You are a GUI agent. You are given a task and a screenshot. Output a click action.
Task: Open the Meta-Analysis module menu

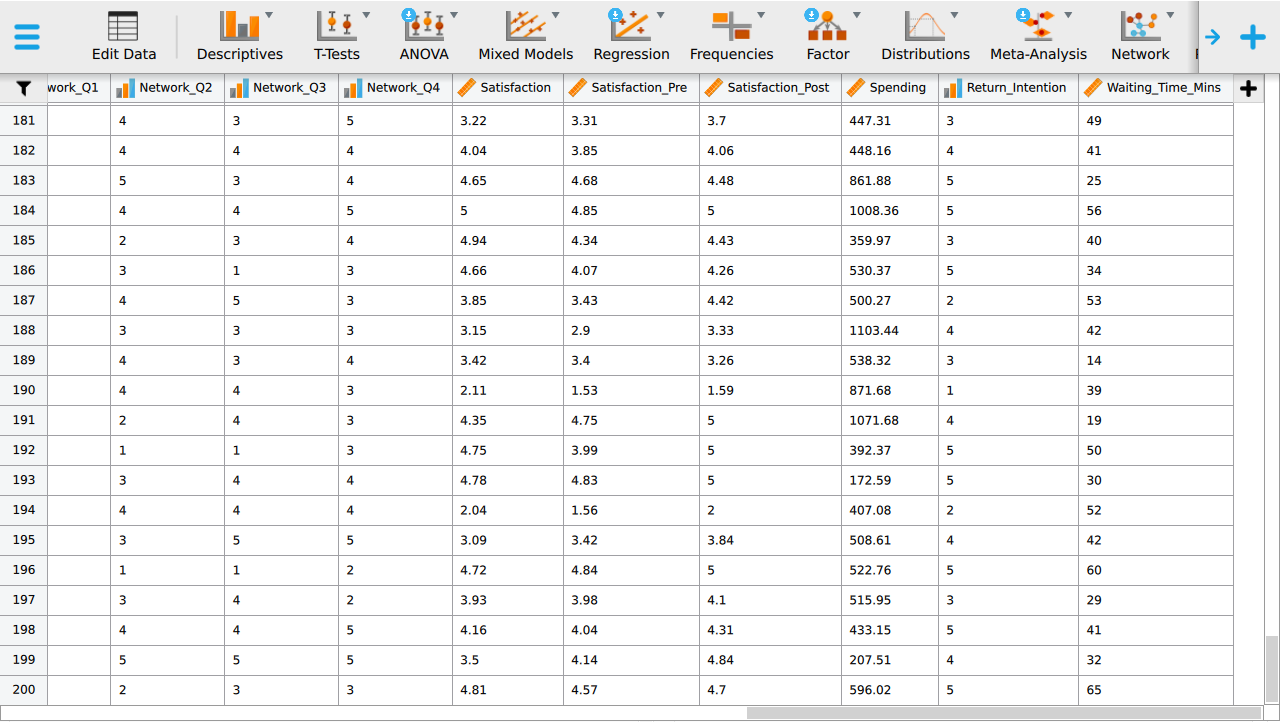click(1038, 37)
